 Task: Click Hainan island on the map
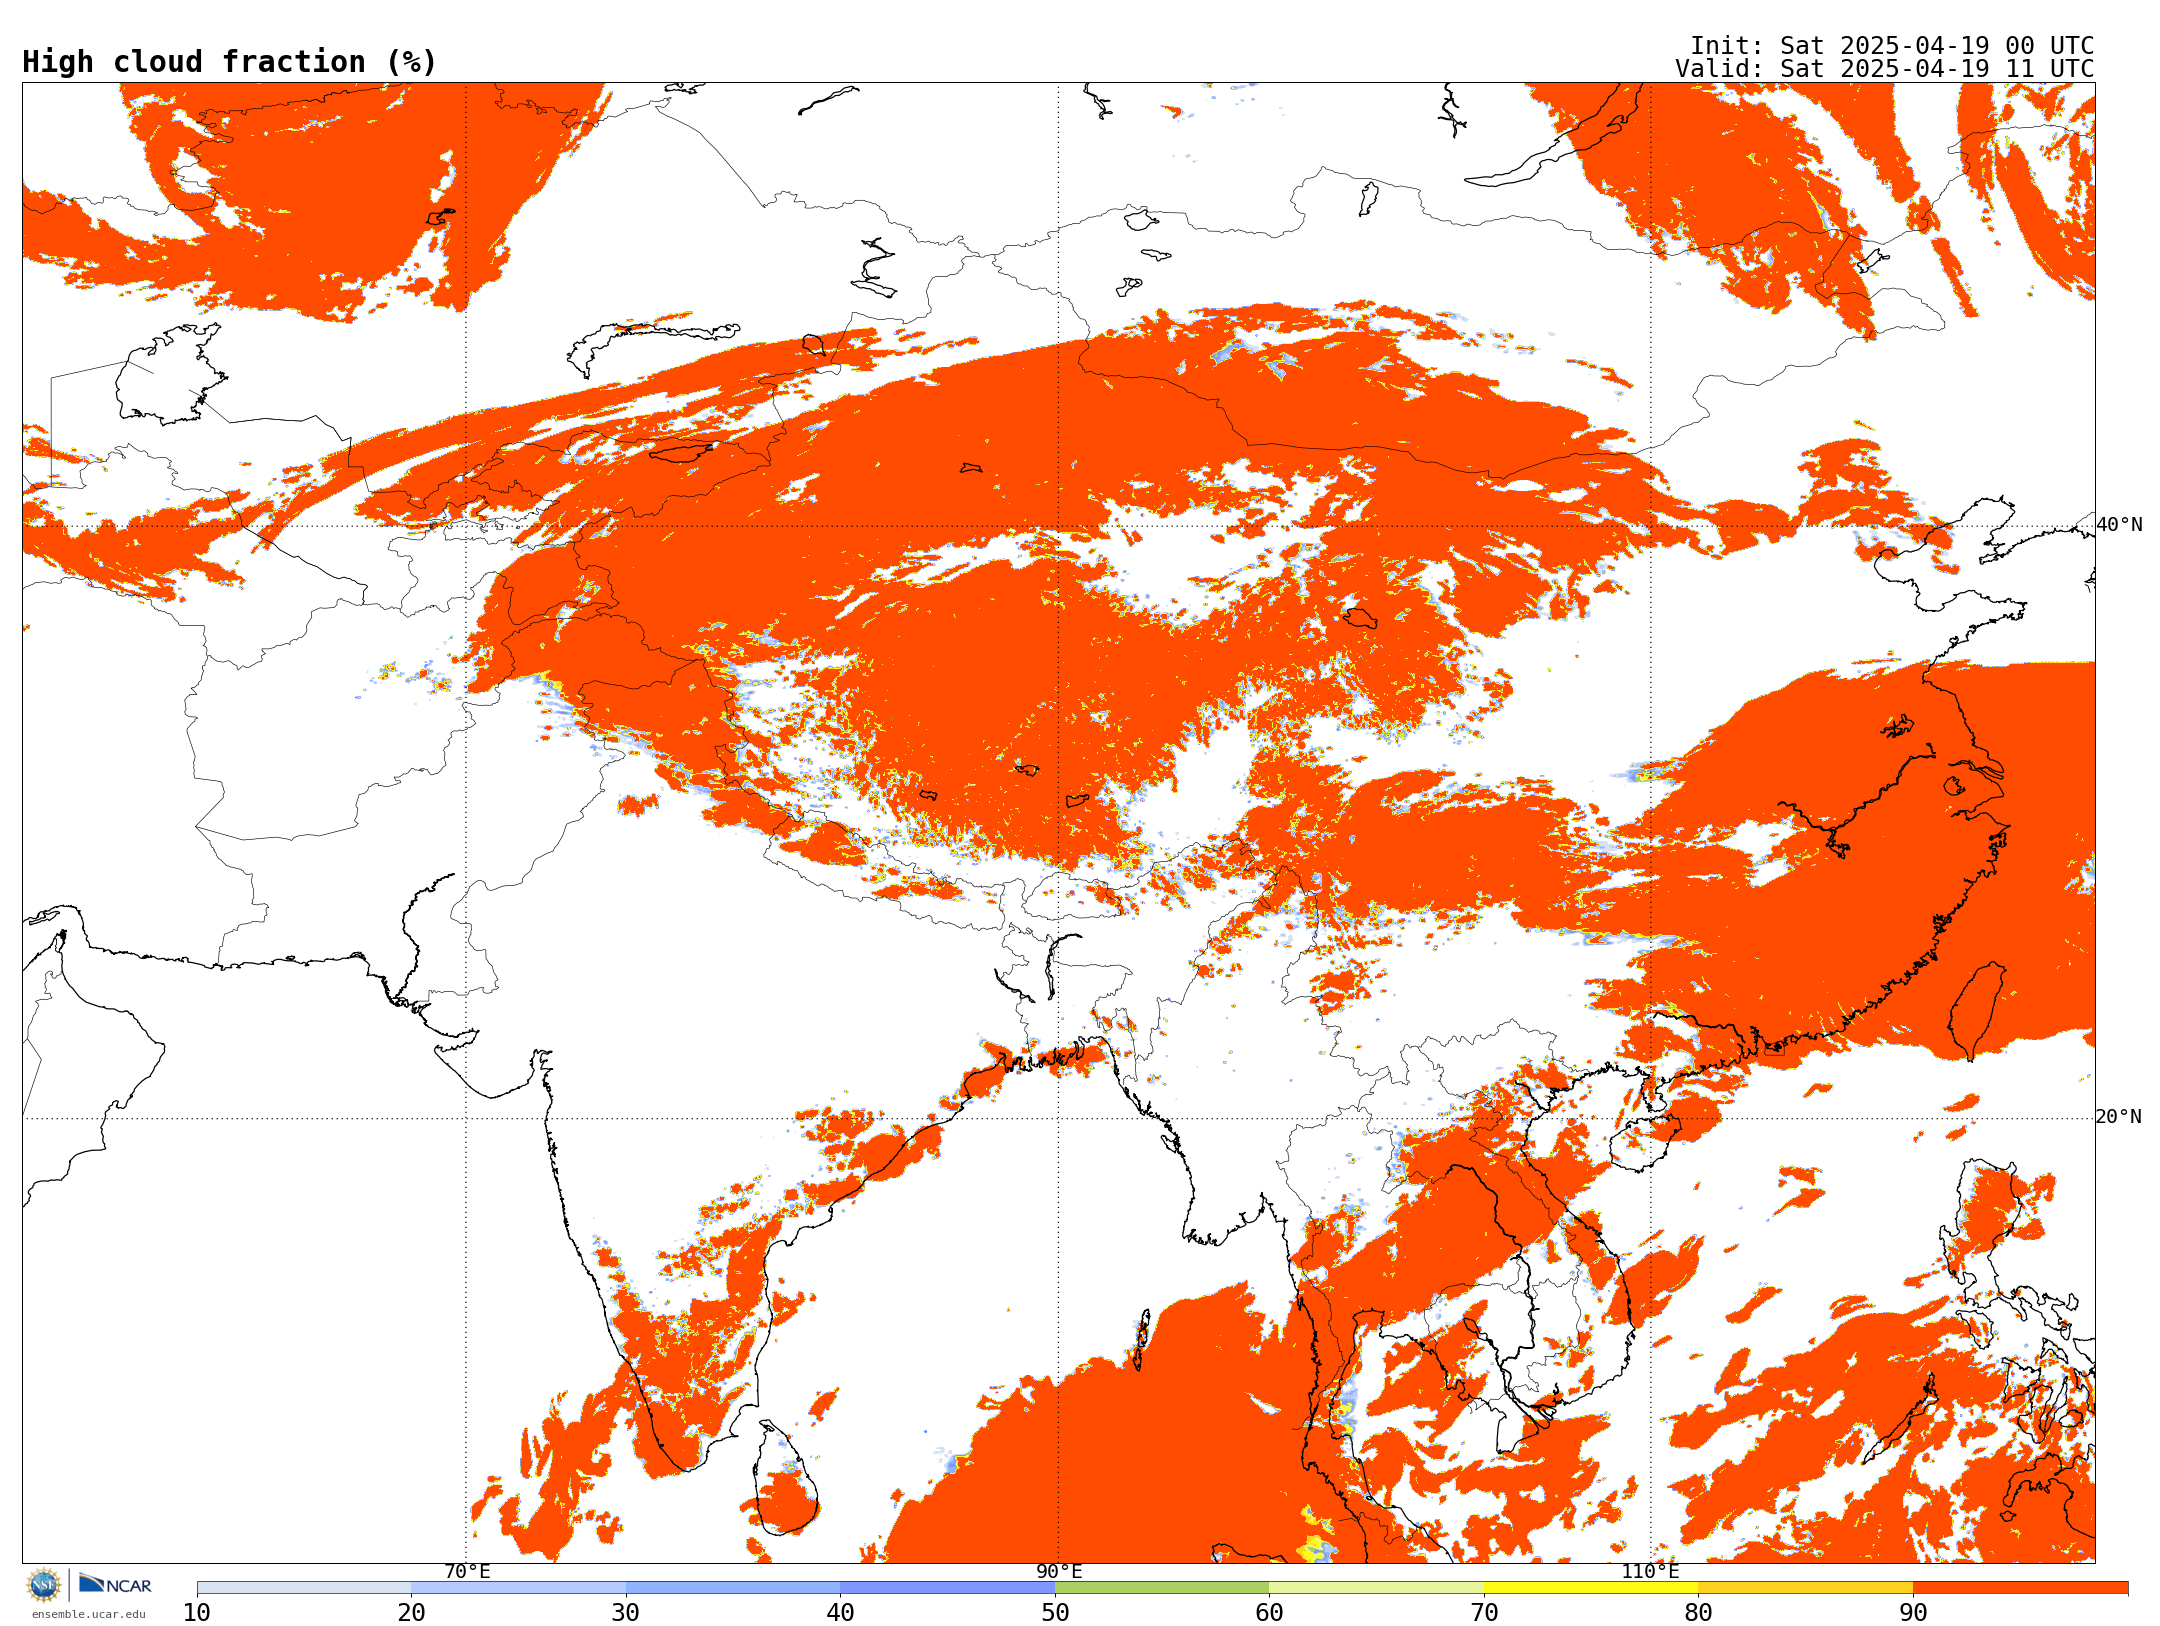[1646, 1143]
